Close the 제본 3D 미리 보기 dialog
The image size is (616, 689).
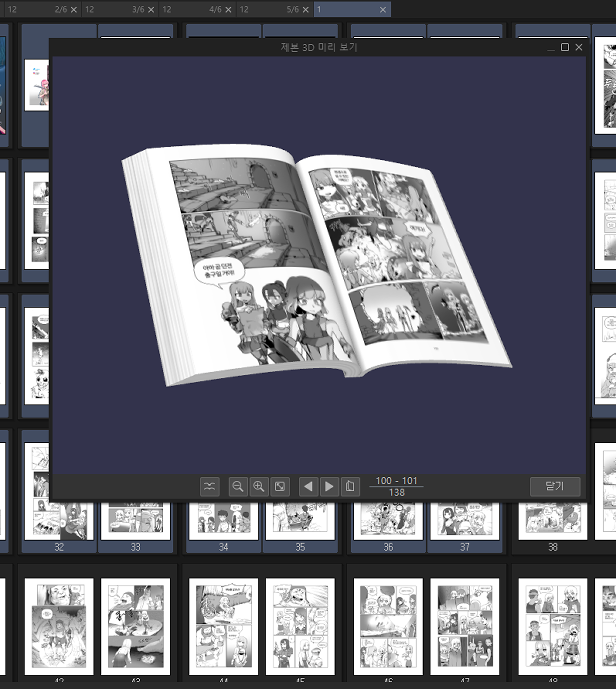(579, 47)
